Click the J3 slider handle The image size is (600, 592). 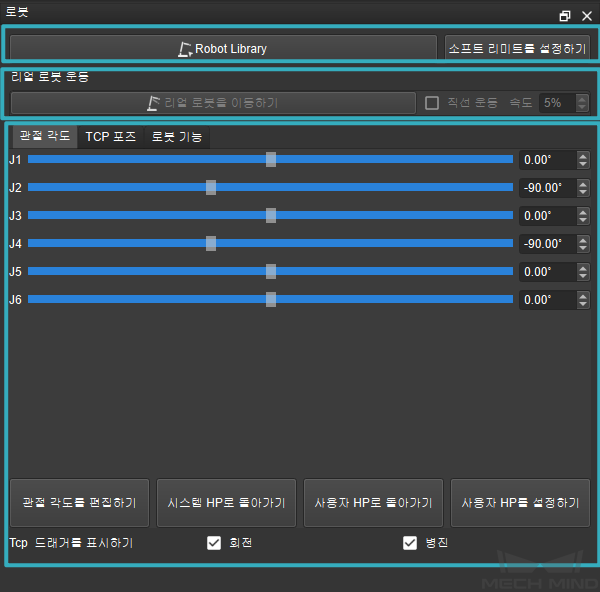[x=271, y=215]
